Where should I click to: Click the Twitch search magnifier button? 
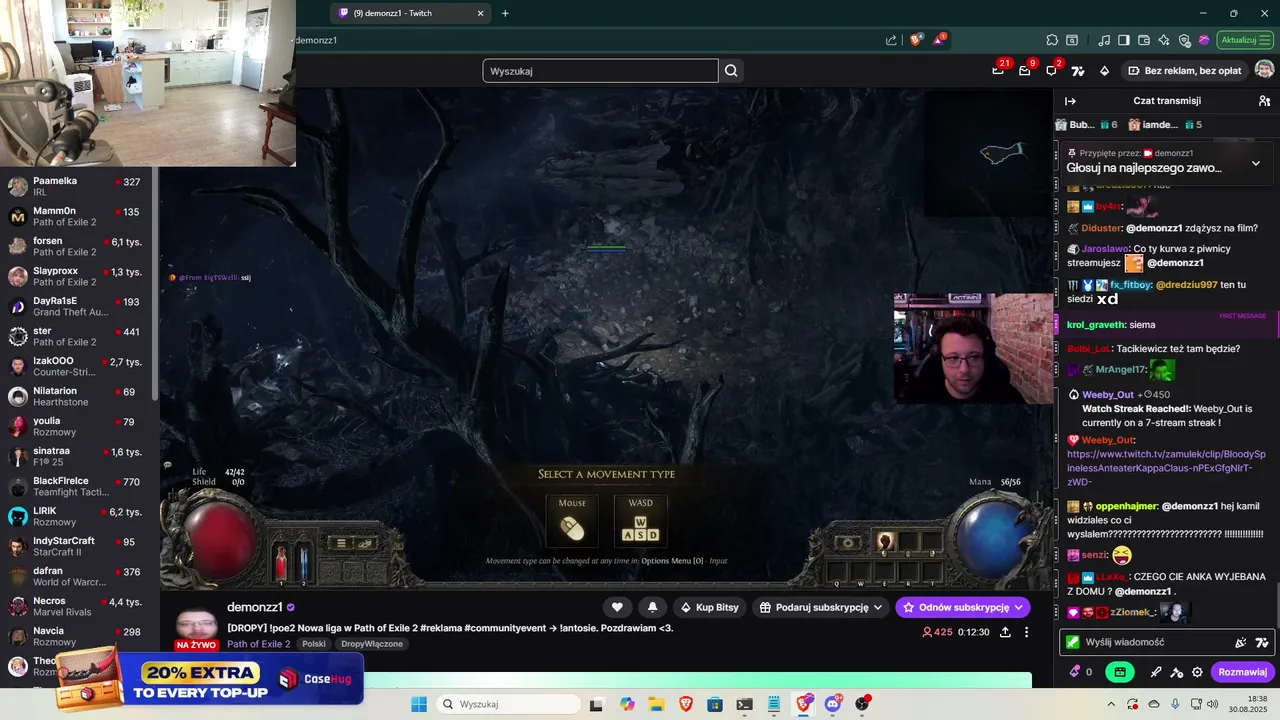(x=731, y=71)
